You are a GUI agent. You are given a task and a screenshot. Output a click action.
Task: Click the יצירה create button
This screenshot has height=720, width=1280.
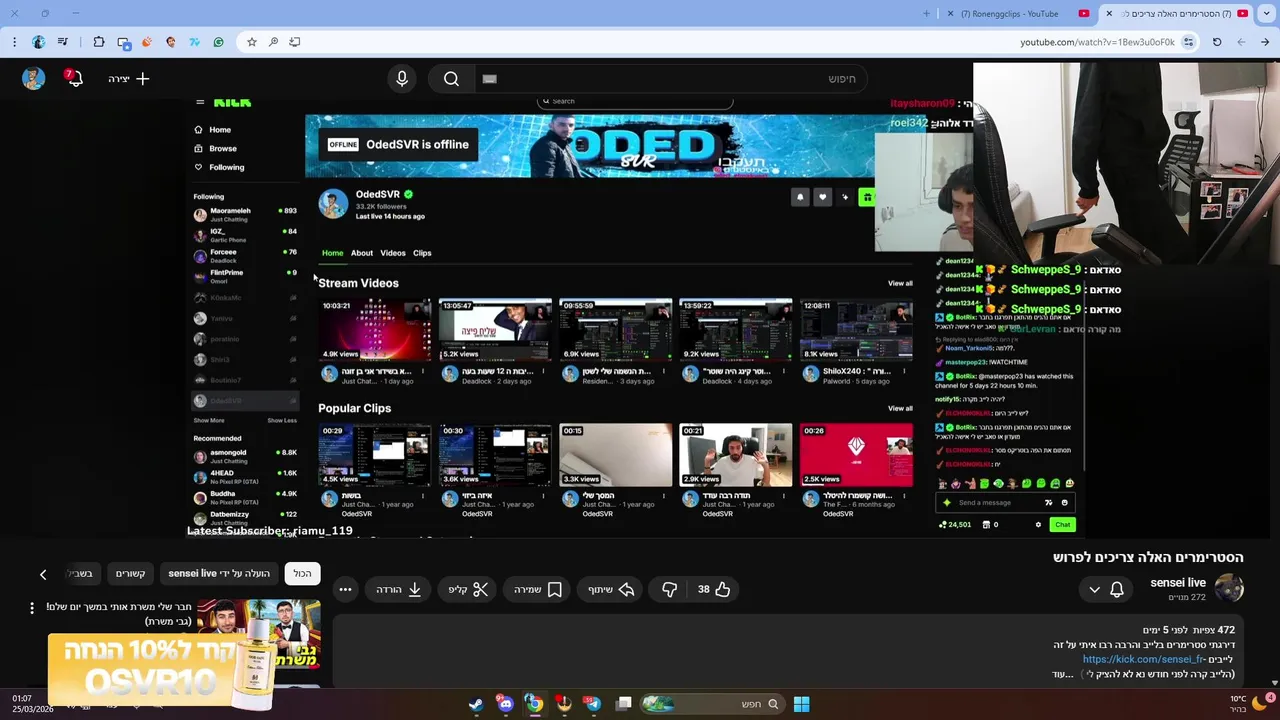click(129, 79)
